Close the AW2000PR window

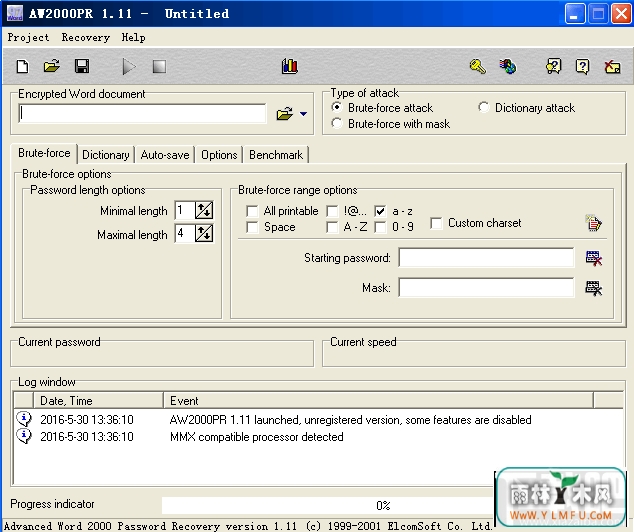tap(621, 14)
